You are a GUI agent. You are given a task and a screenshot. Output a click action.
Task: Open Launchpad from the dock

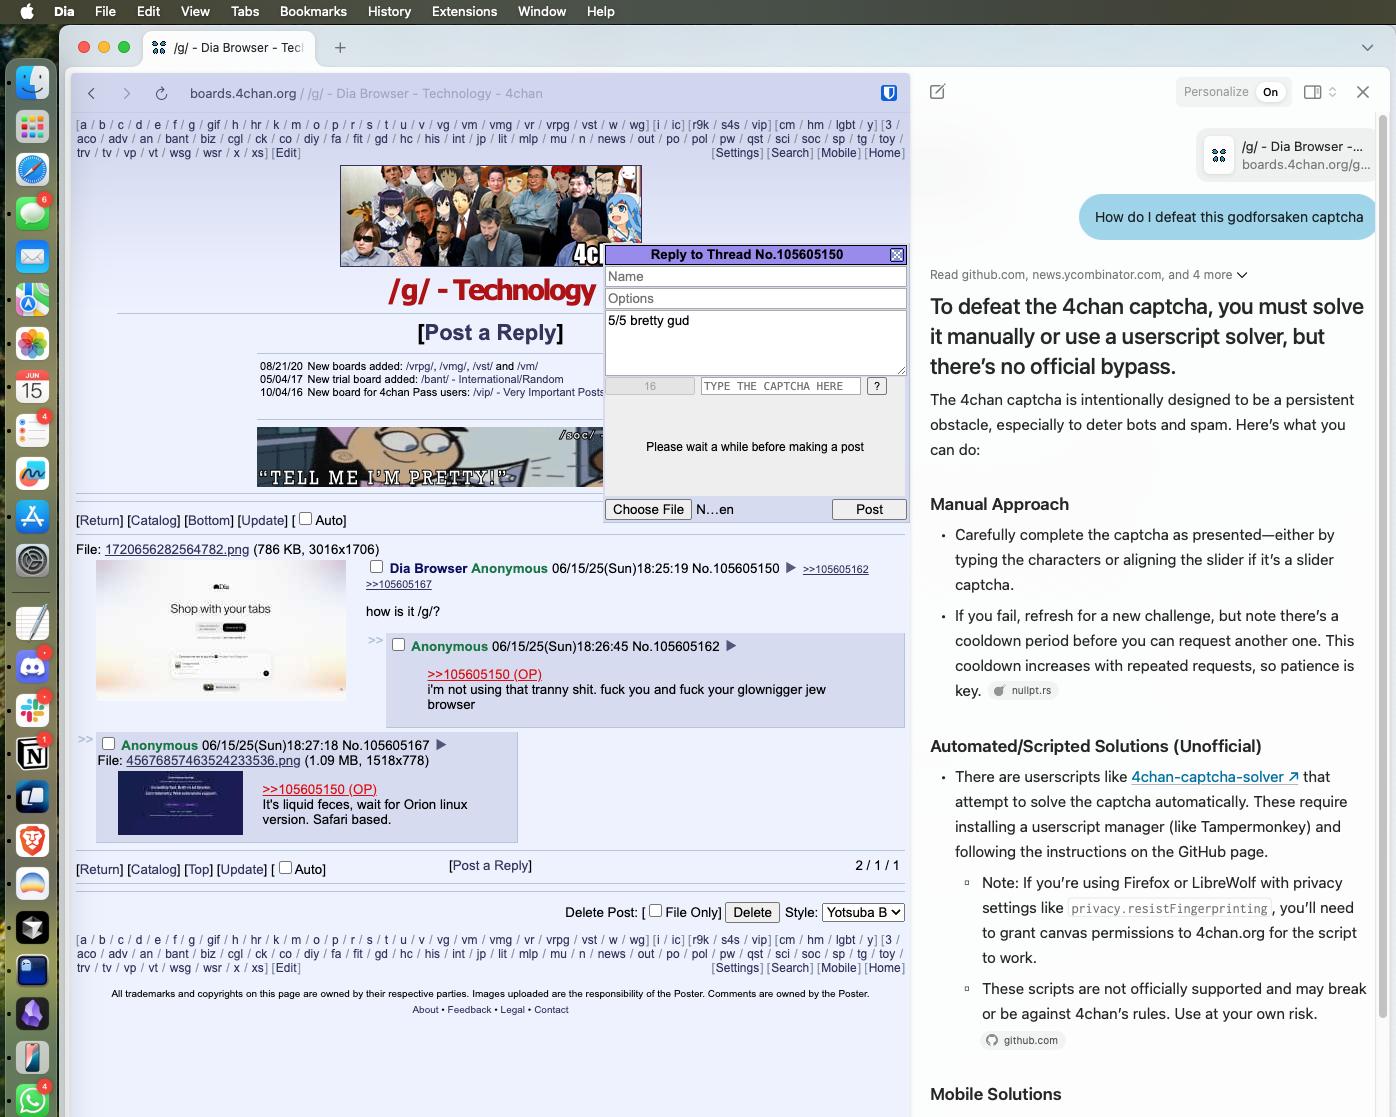(32, 126)
